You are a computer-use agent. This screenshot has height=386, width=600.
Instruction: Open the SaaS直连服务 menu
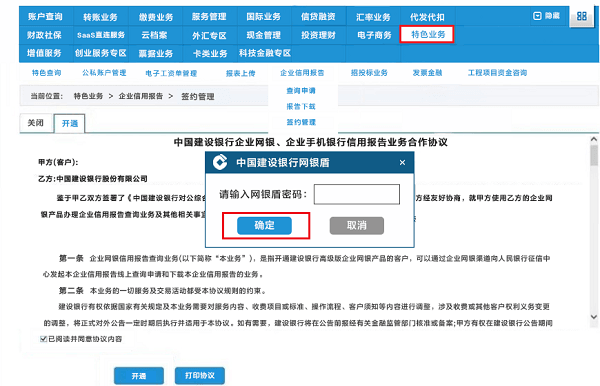tap(101, 35)
